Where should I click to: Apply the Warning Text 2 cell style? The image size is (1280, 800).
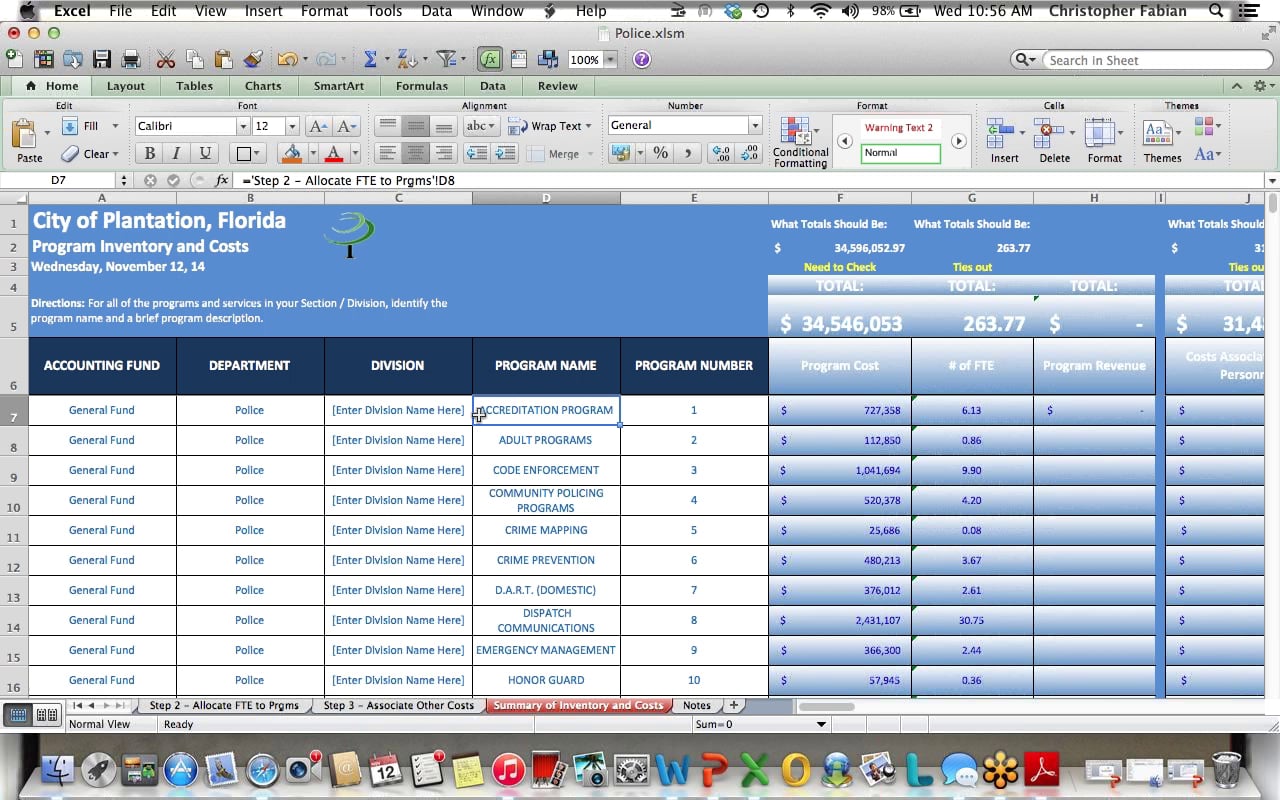click(x=899, y=128)
